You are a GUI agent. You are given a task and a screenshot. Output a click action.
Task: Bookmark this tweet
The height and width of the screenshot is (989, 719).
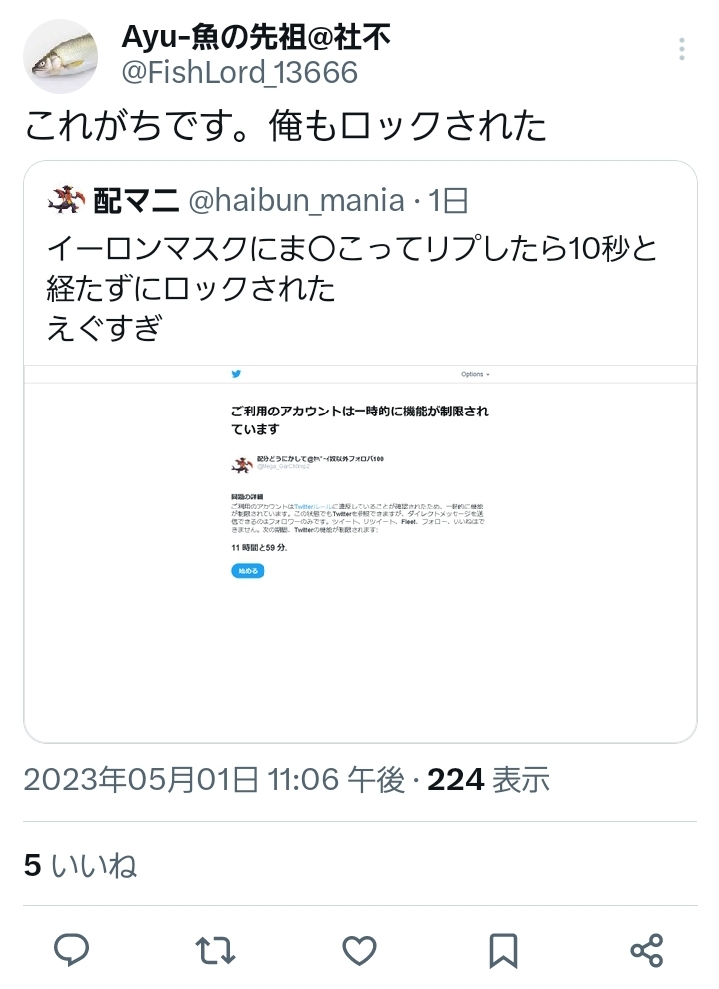(503, 951)
